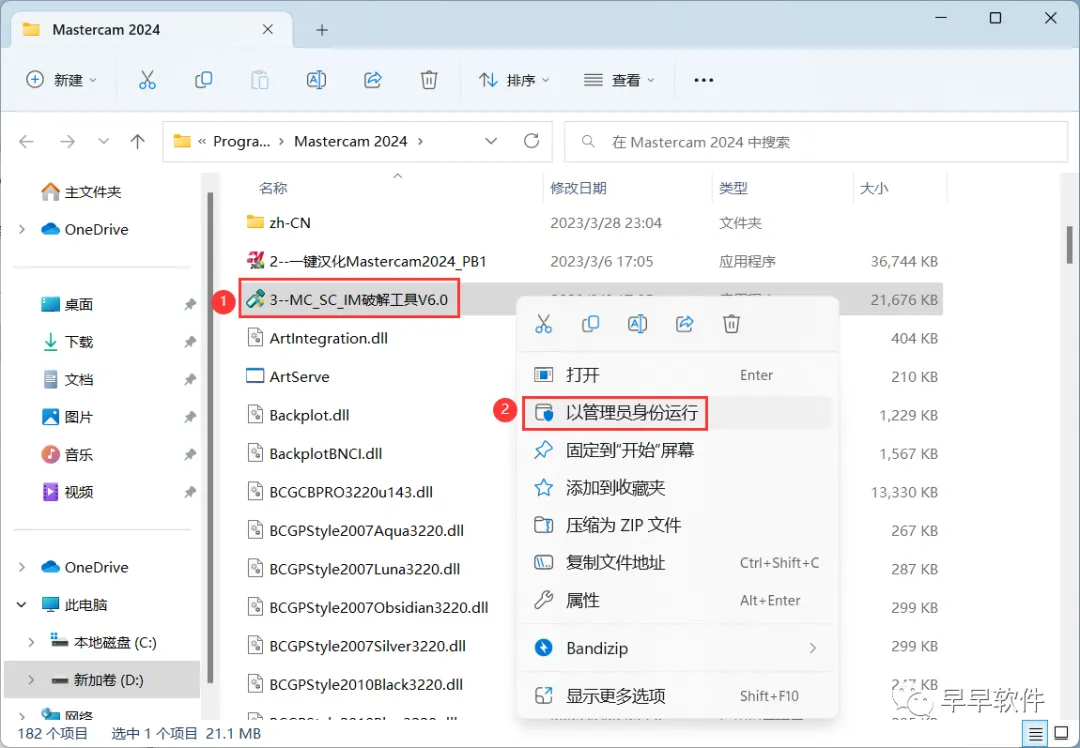Expand 本地磁盘 (C:) tree node
The image size is (1080, 748).
(31, 642)
